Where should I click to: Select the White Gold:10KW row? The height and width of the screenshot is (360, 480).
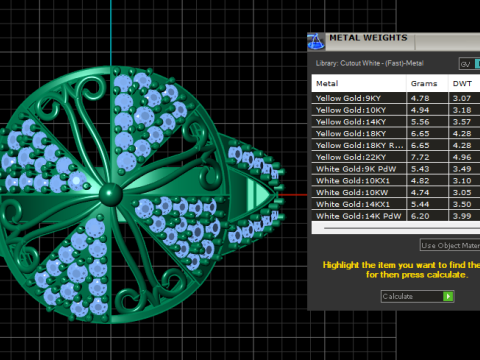[x=396, y=192]
